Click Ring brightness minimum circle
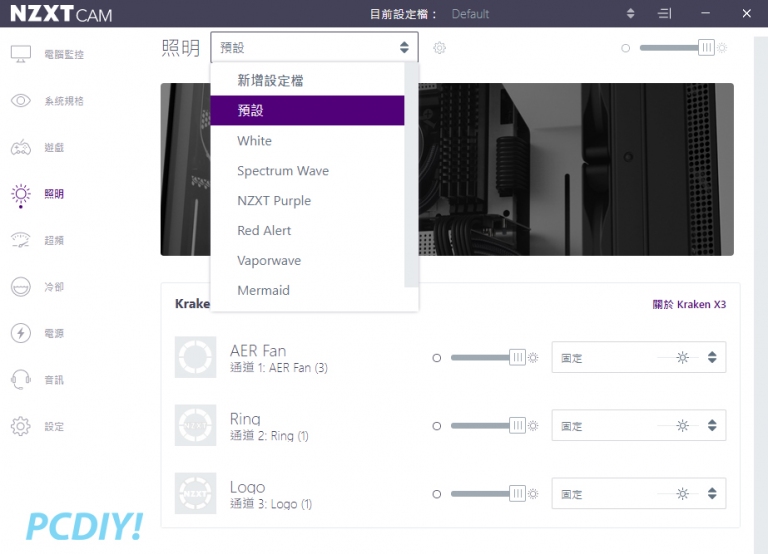Screen dimensions: 768x554 (x=436, y=426)
